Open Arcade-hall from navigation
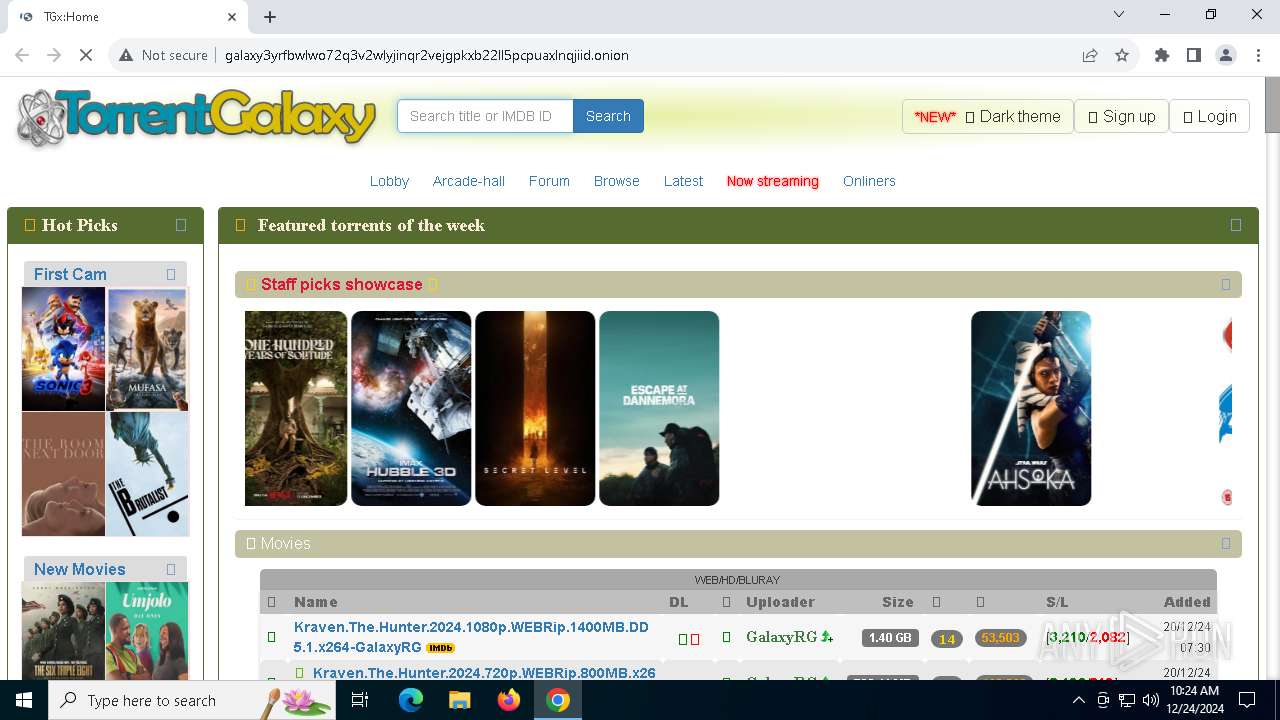1280x720 pixels. point(468,181)
